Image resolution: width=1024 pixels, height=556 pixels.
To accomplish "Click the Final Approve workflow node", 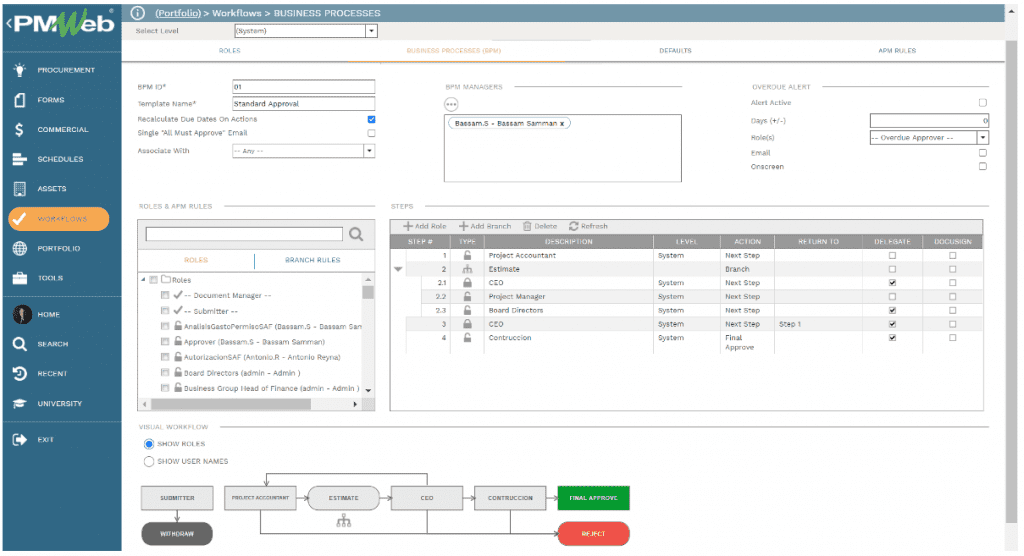I will pos(593,498).
